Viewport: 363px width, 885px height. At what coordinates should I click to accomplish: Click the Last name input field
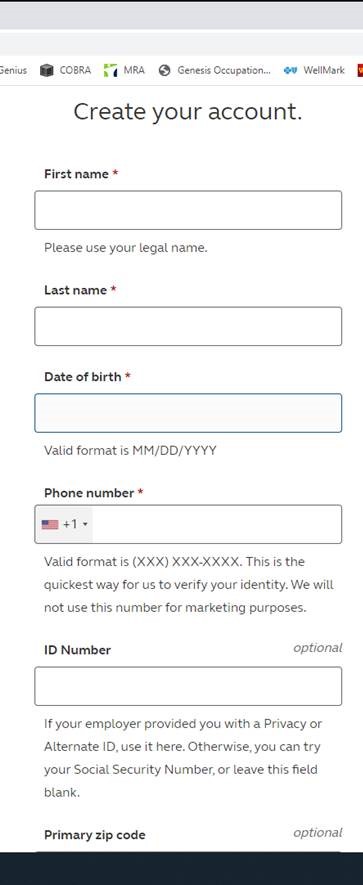point(188,326)
